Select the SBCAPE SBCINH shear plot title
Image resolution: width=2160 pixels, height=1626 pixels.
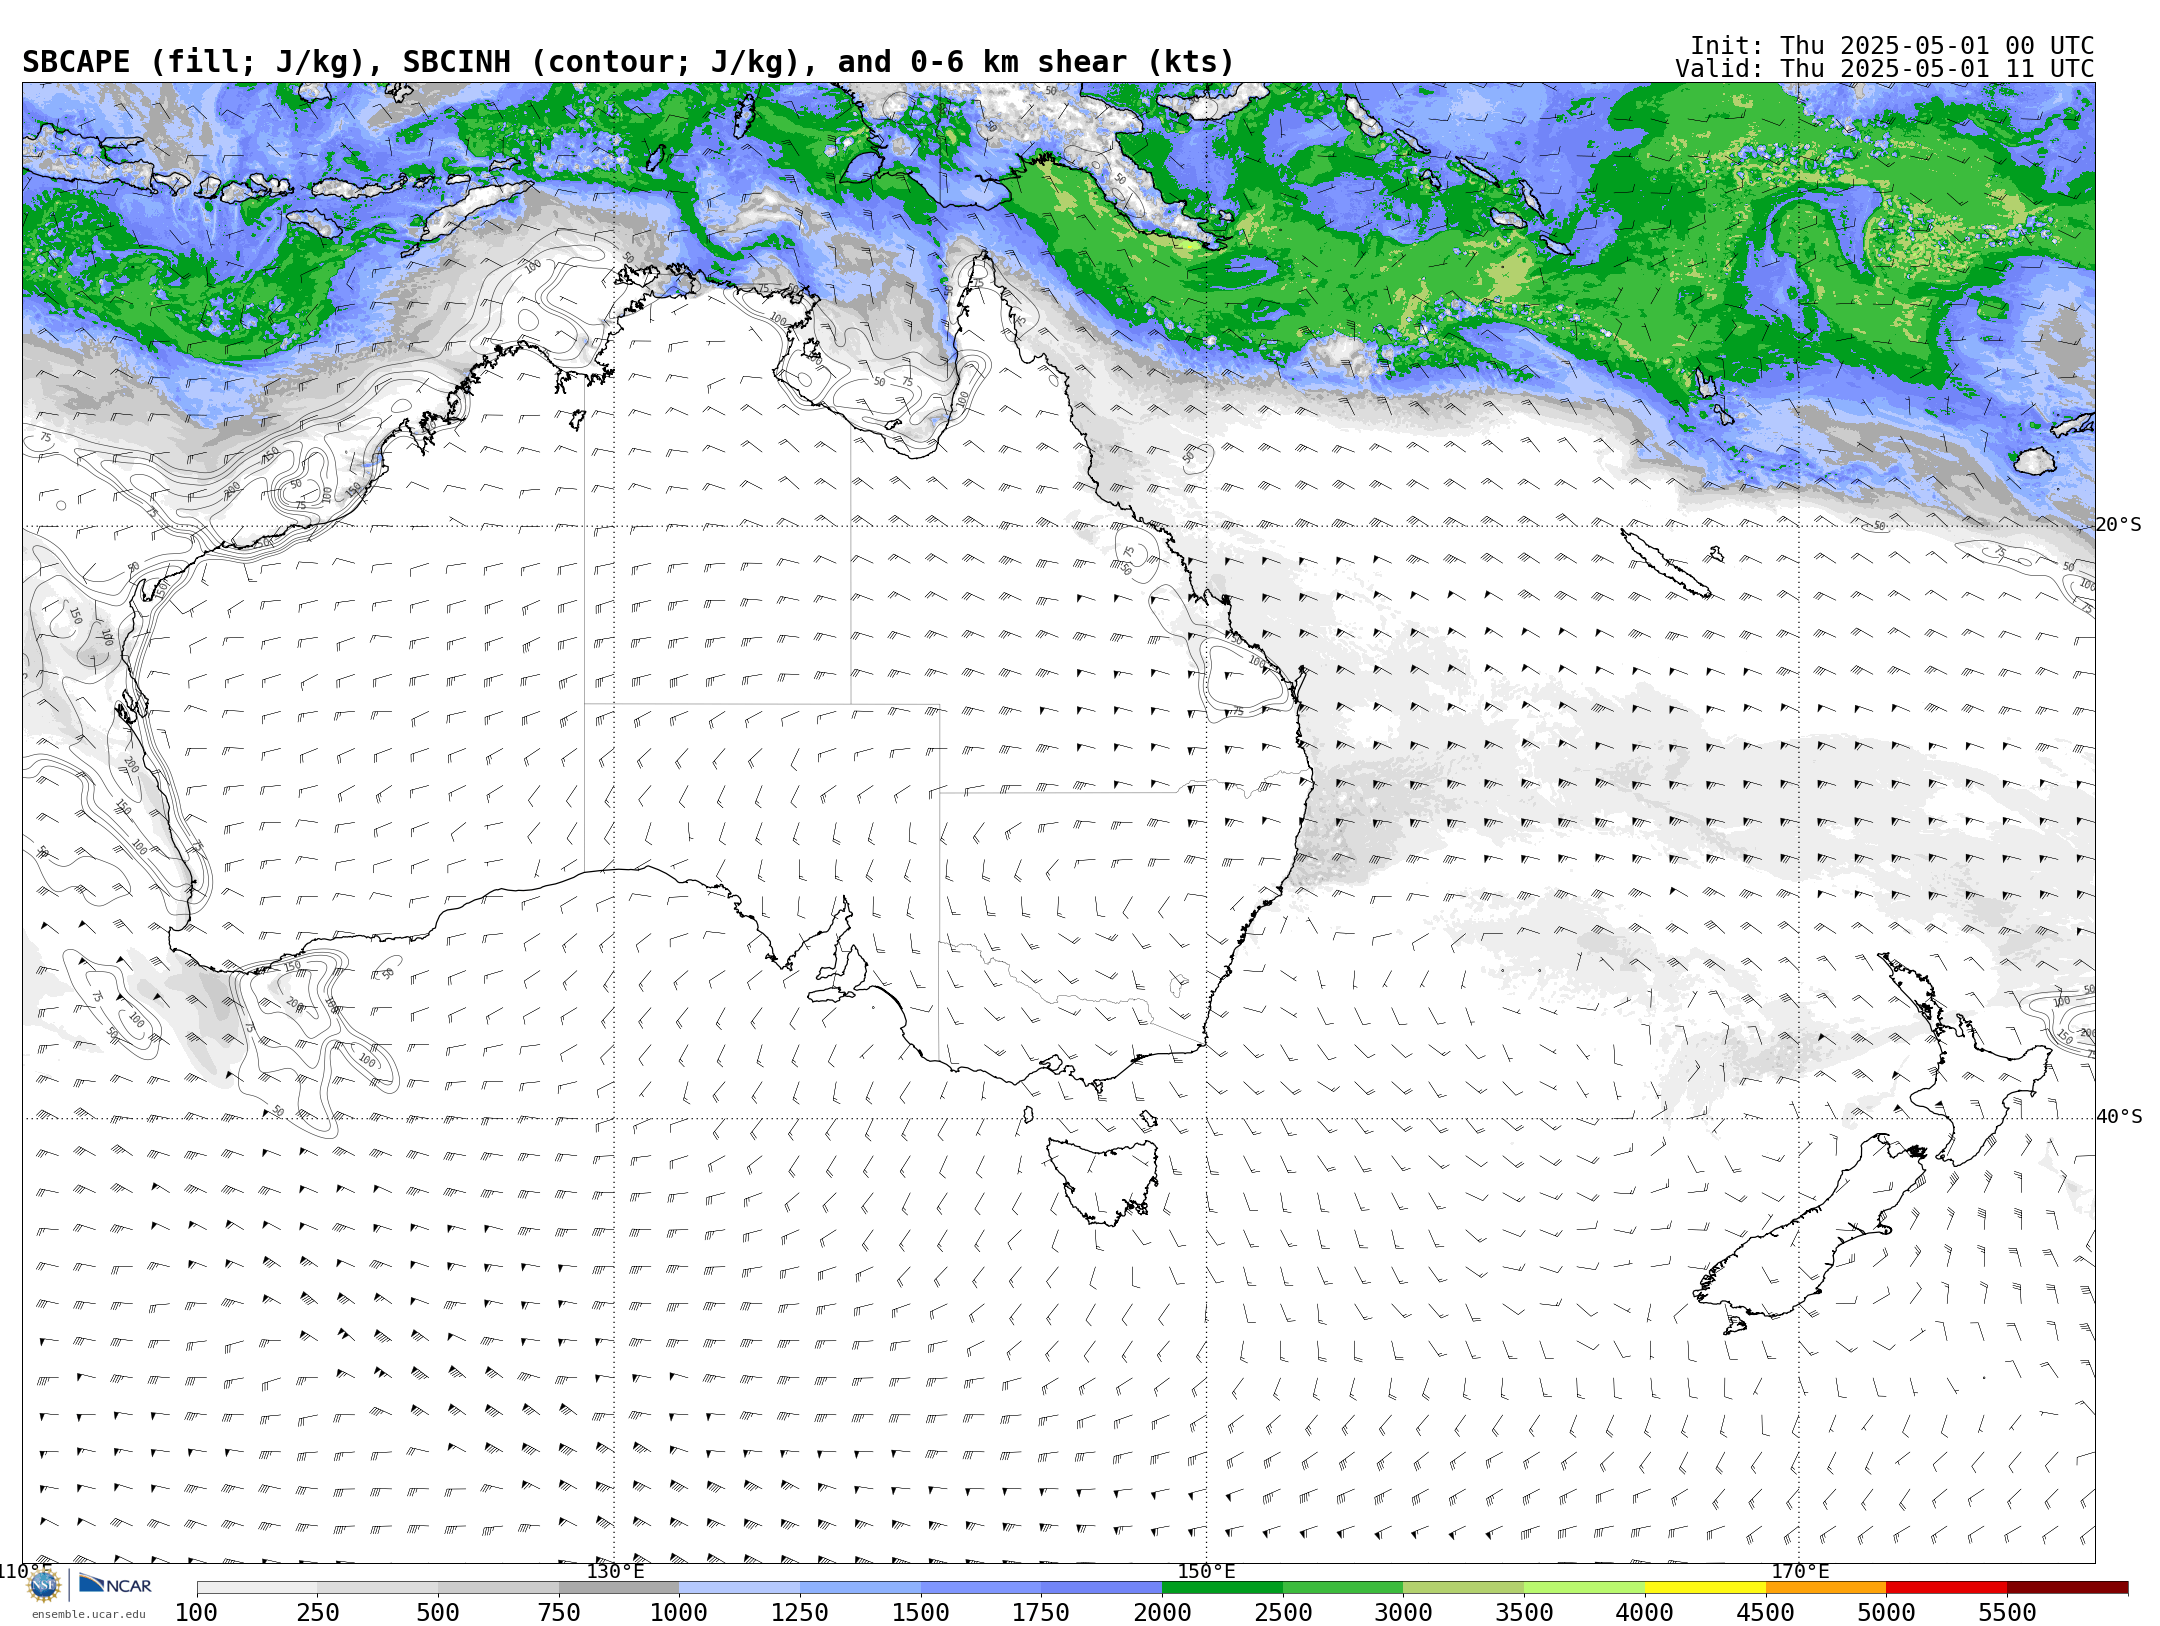click(x=628, y=62)
